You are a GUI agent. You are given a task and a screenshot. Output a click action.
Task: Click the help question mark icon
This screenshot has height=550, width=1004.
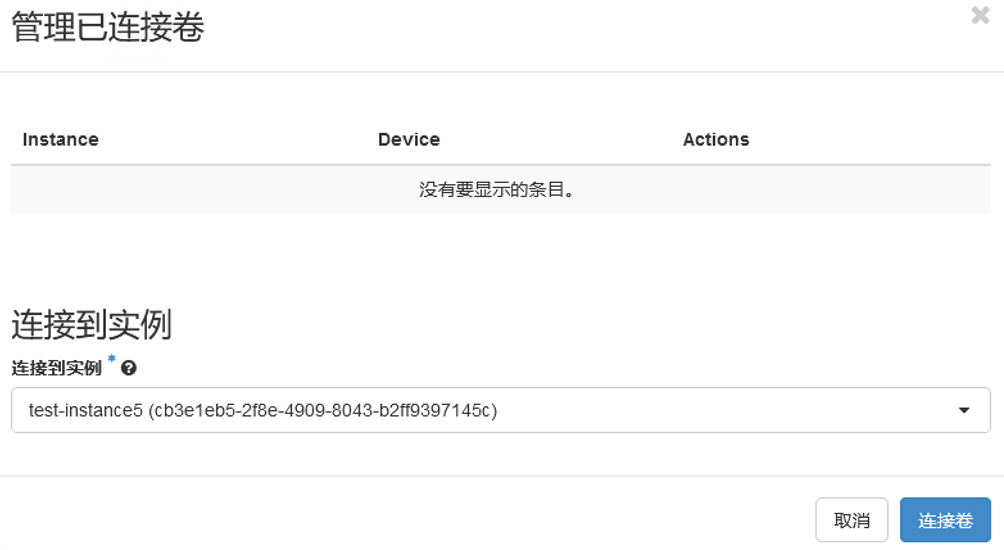click(x=129, y=368)
